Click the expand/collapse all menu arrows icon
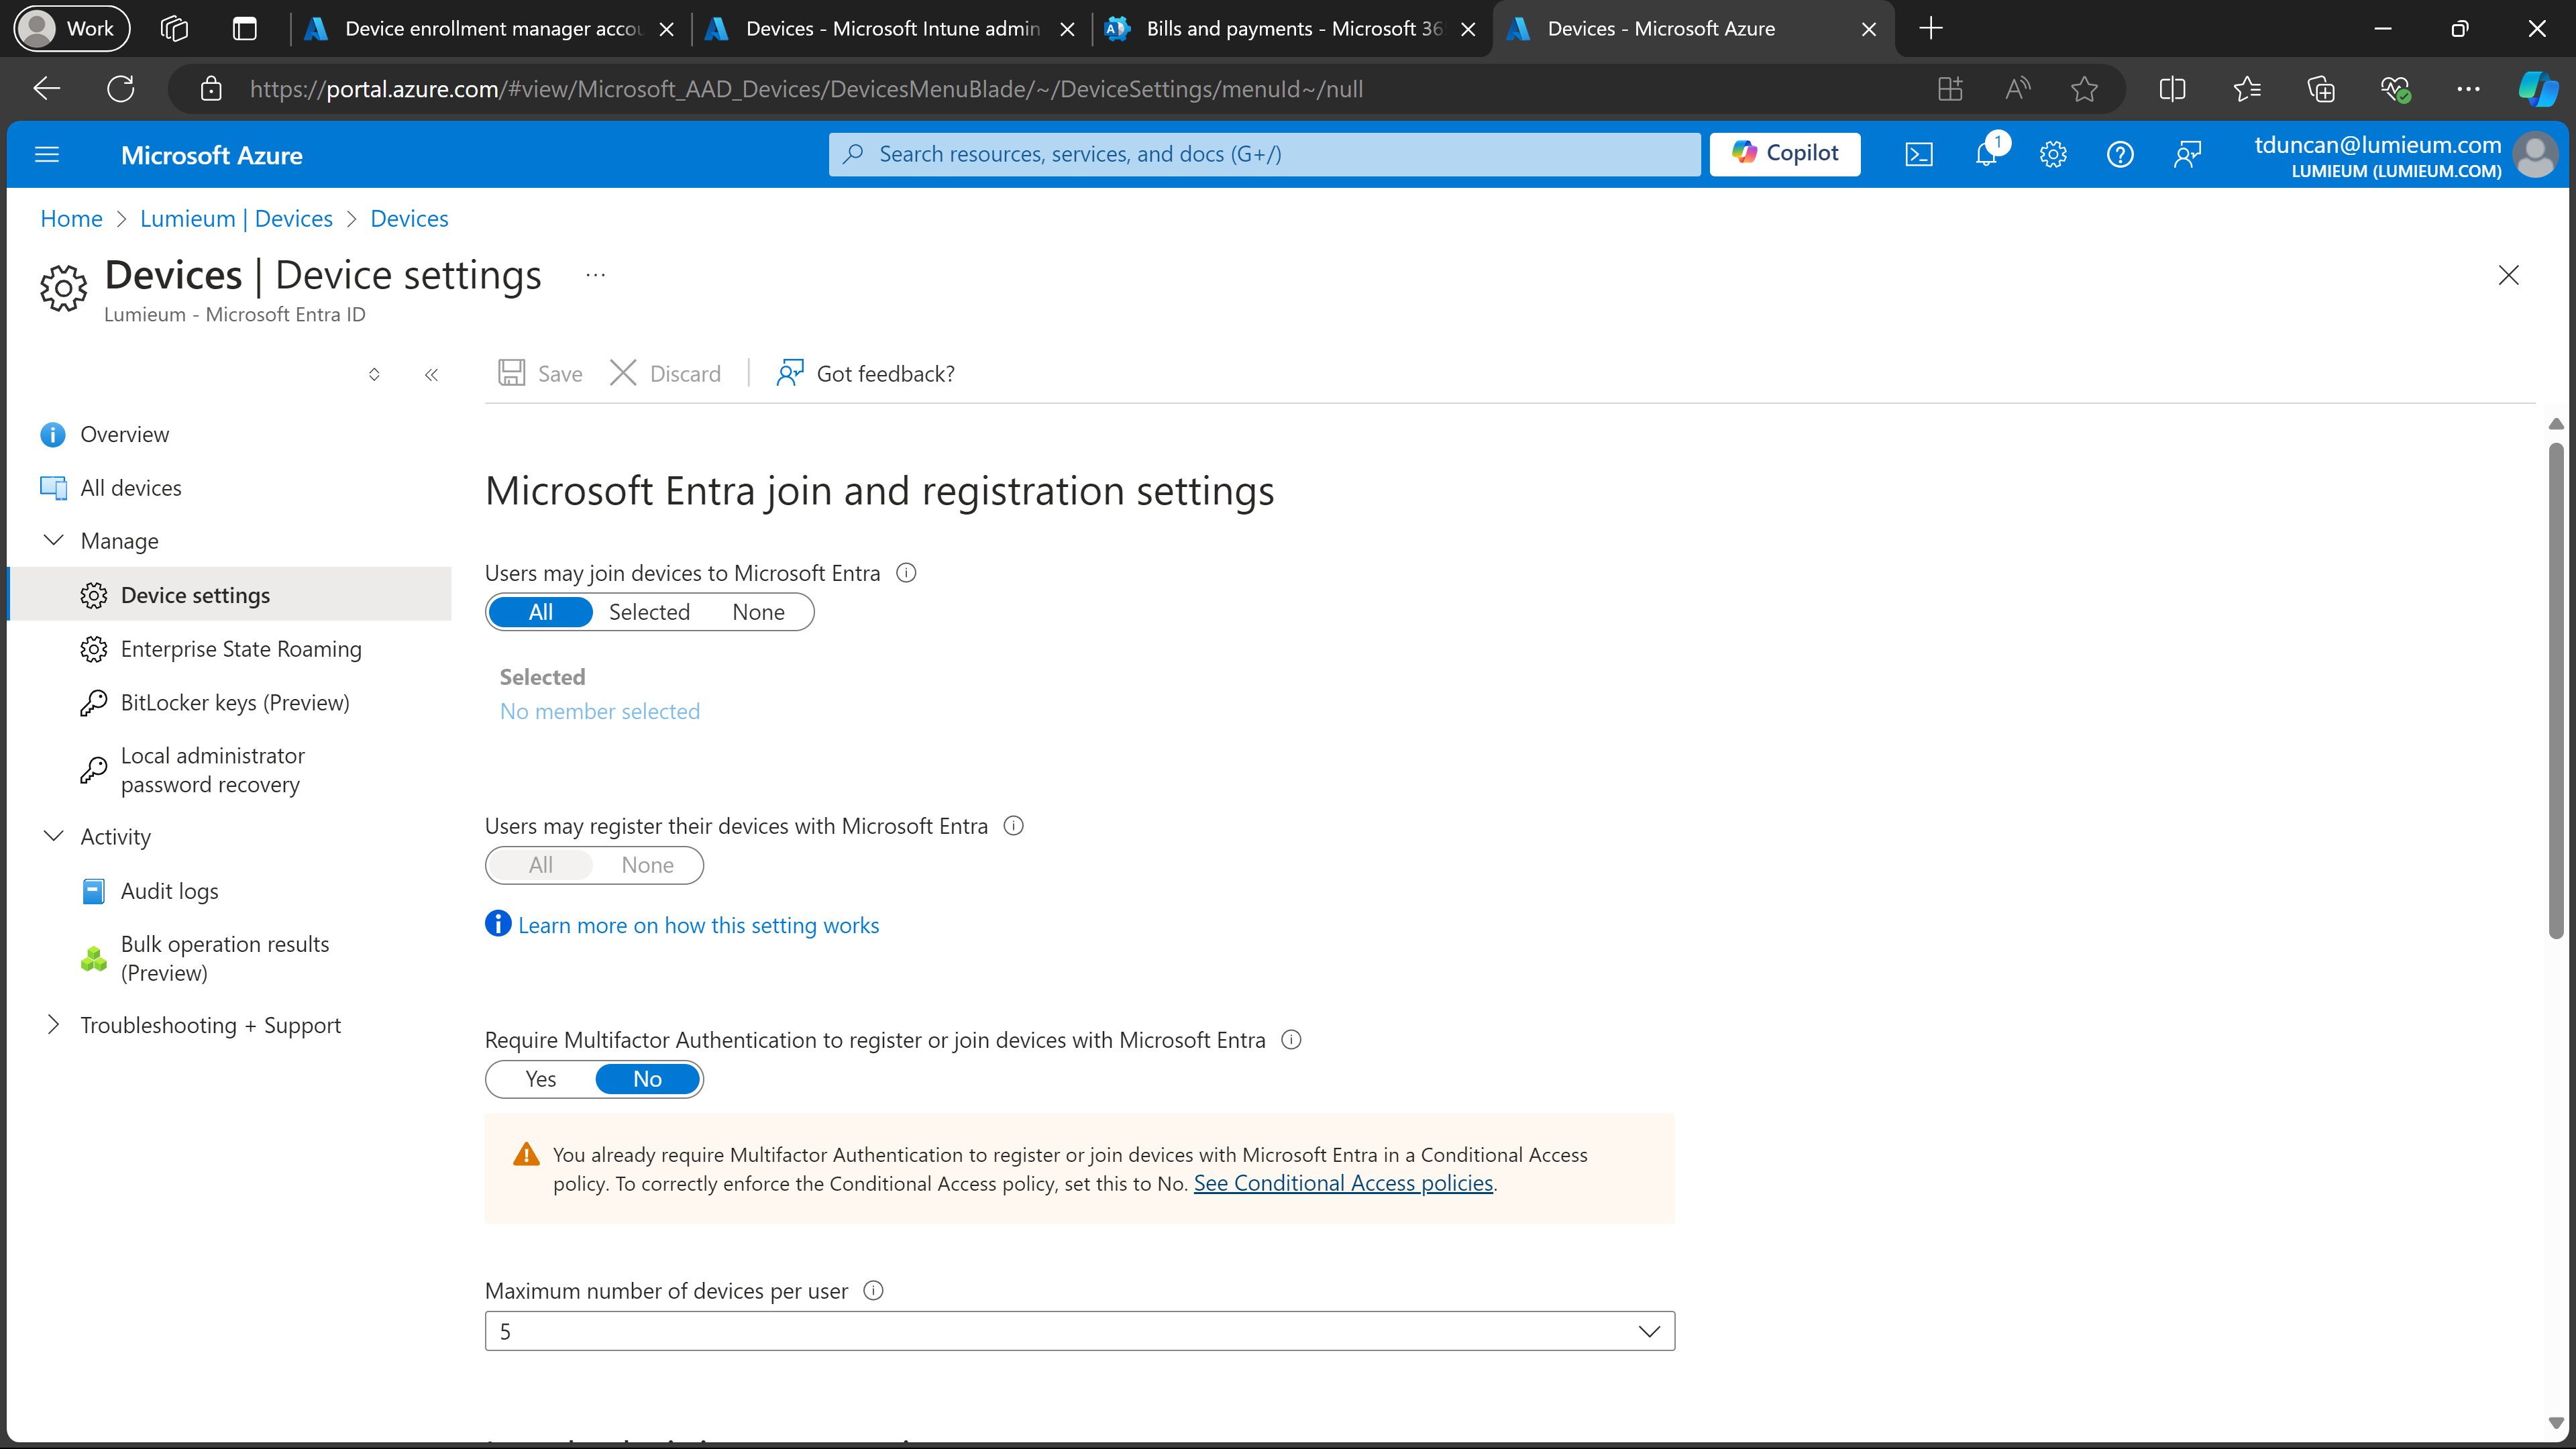Image resolution: width=2576 pixels, height=1449 pixels. [374, 375]
